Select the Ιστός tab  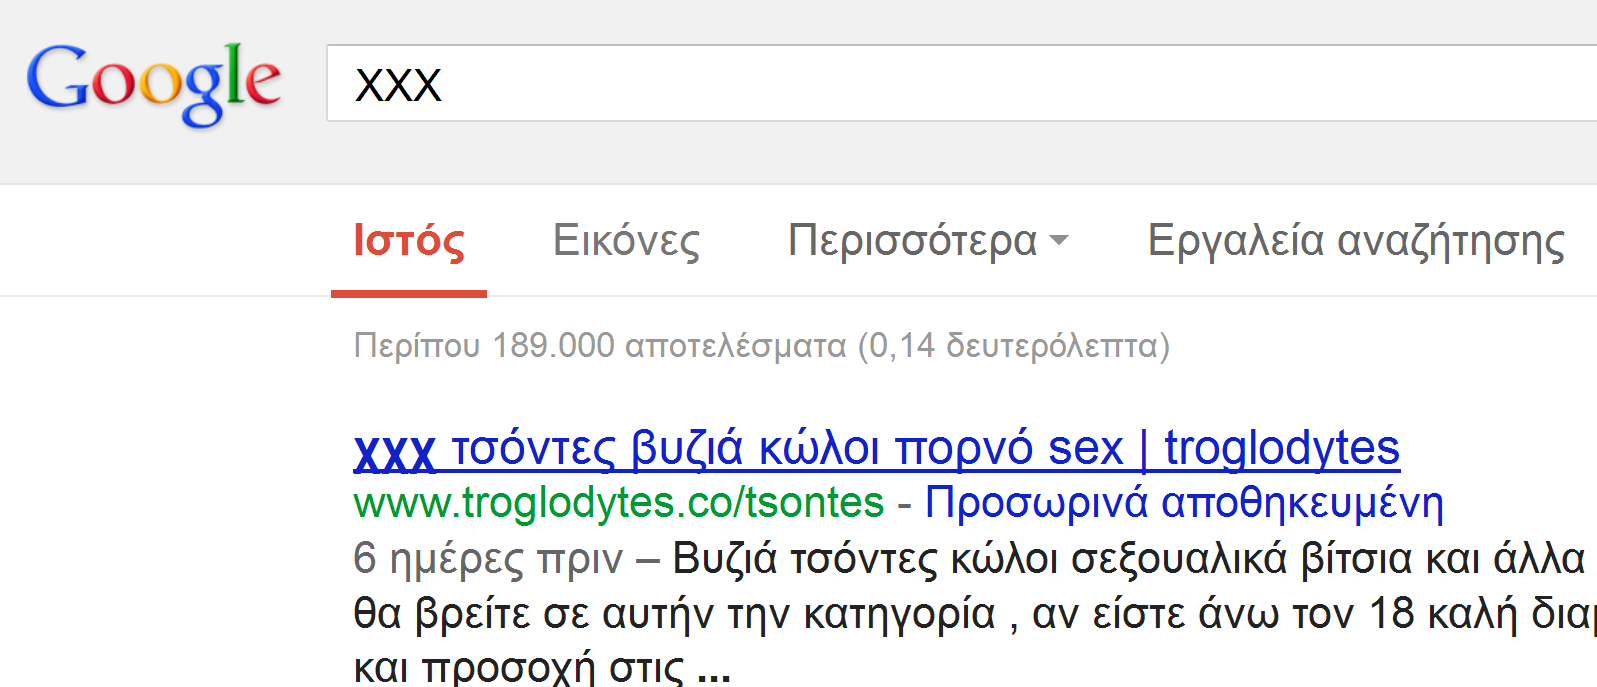coord(409,241)
